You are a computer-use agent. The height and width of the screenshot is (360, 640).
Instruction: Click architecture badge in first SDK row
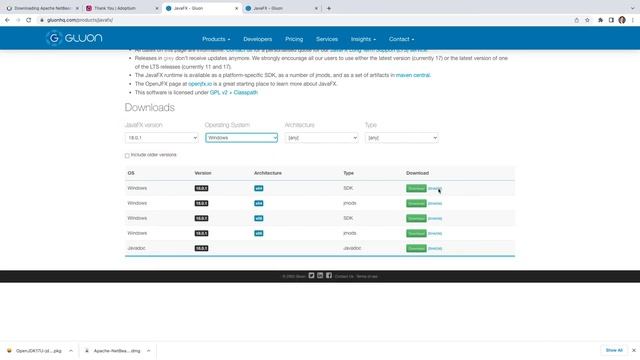coord(259,188)
